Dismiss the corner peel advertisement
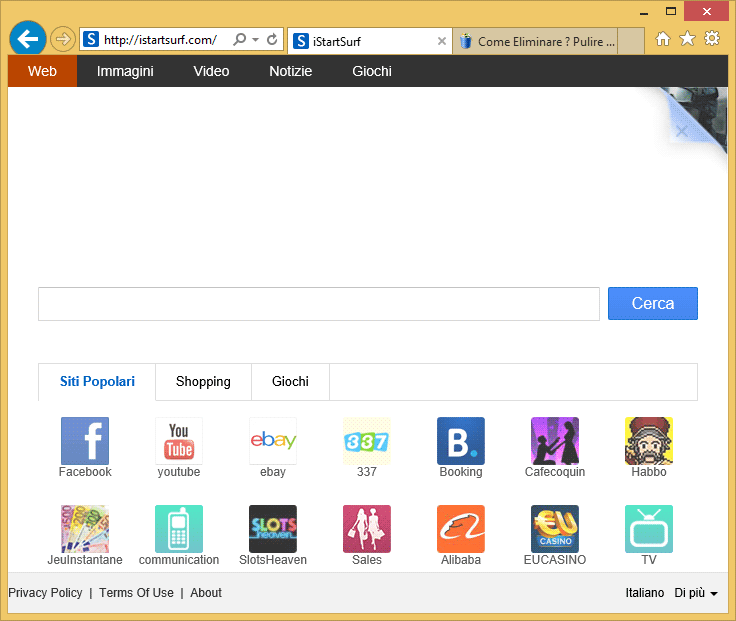This screenshot has height=621, width=736. point(681,131)
